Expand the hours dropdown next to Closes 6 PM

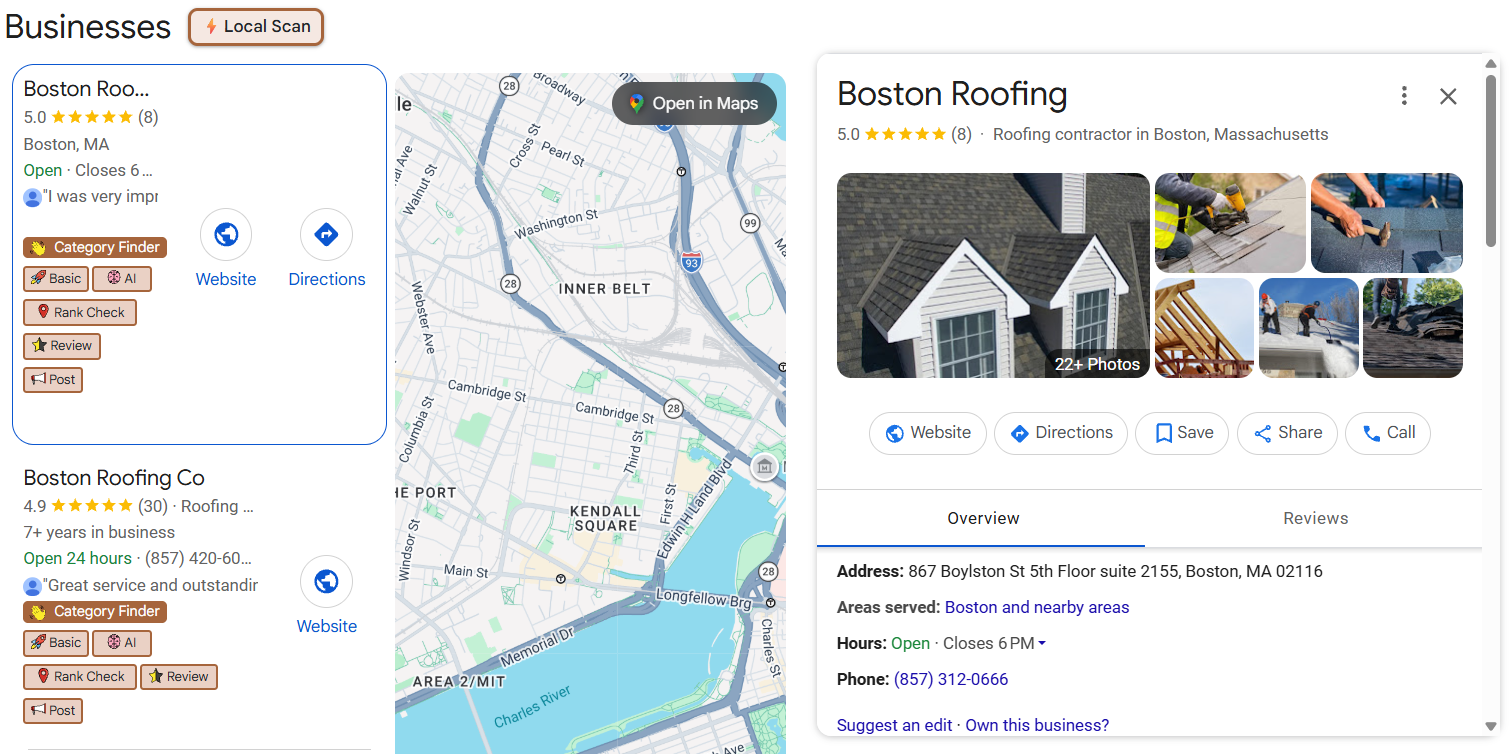pos(1042,644)
